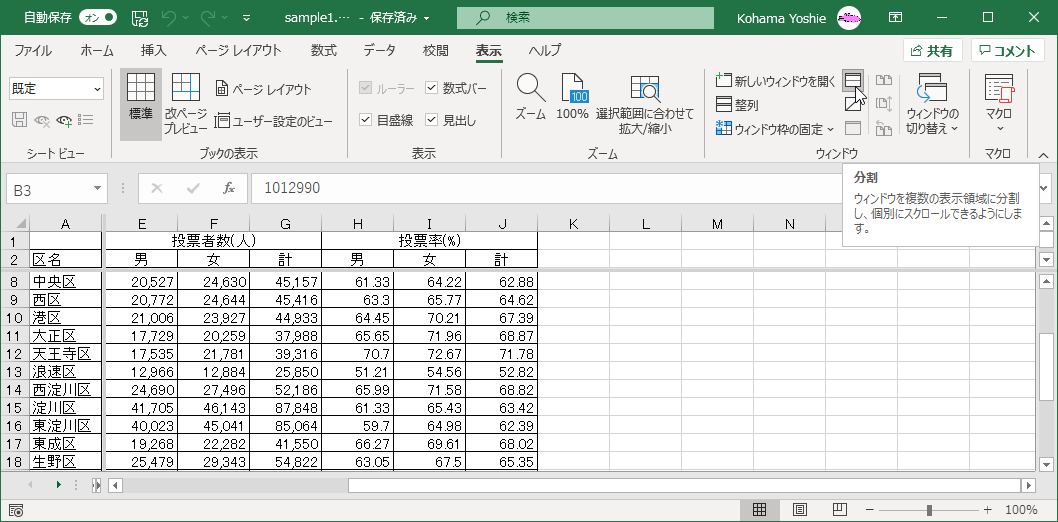Open the ファイル tab
Screen dimensions: 1058x522
32,51
